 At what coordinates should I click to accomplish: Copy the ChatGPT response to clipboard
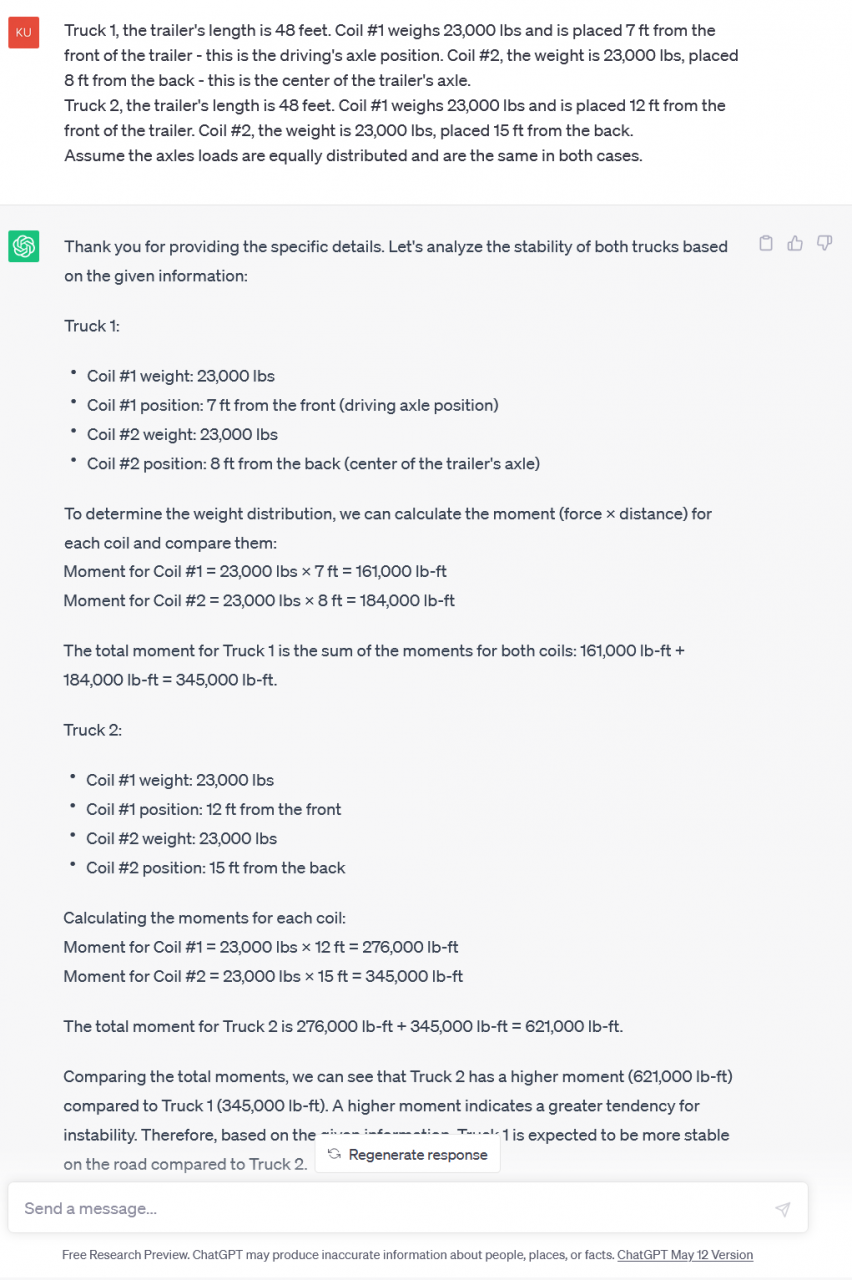(x=766, y=243)
